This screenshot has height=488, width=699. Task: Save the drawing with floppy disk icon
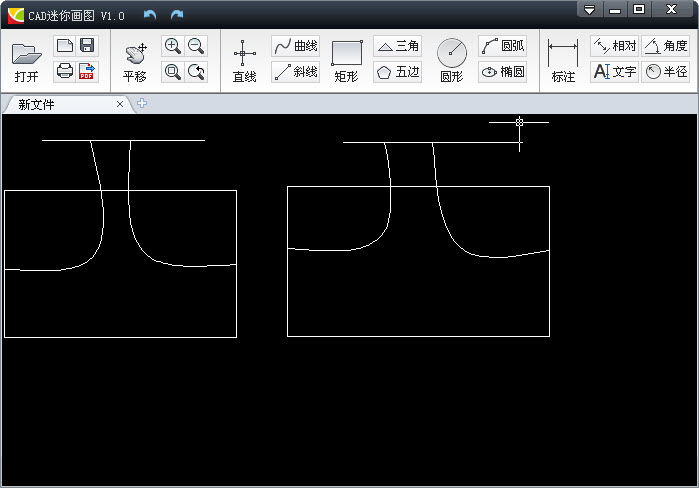88,46
